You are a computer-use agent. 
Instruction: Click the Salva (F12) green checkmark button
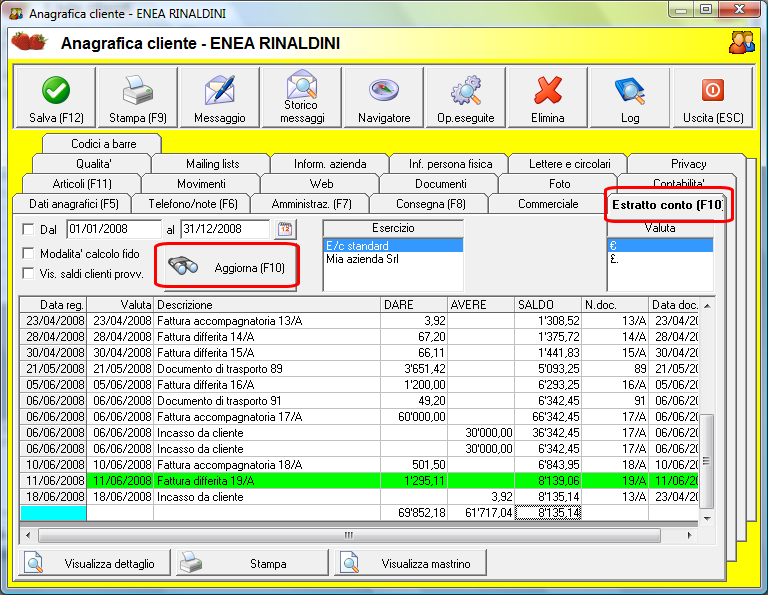[56, 98]
